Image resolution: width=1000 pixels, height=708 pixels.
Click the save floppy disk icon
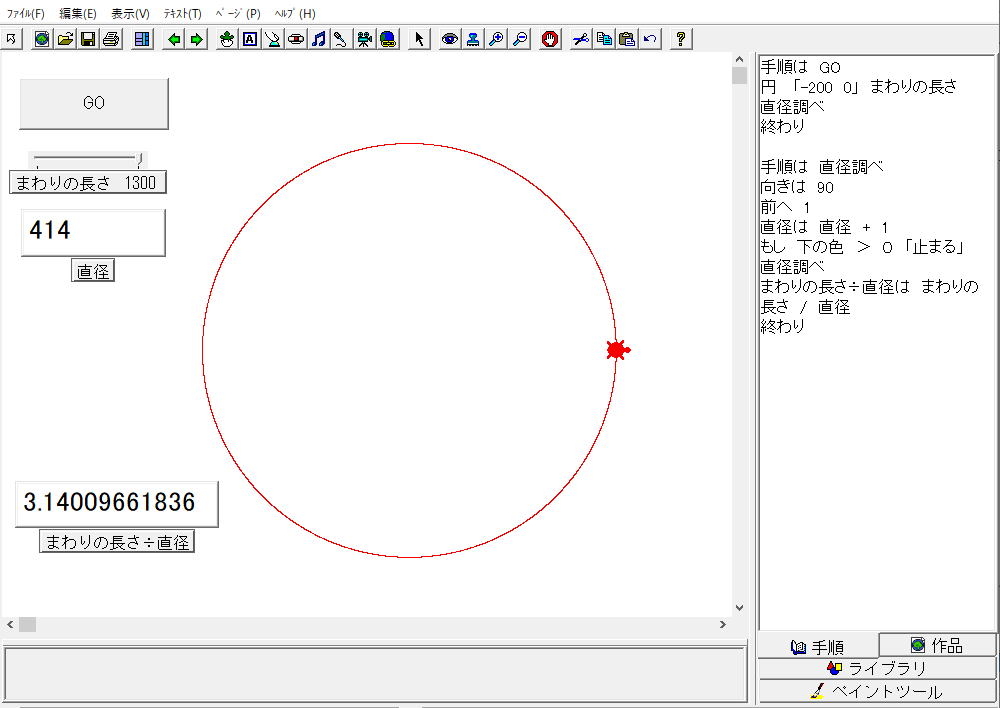tap(87, 39)
